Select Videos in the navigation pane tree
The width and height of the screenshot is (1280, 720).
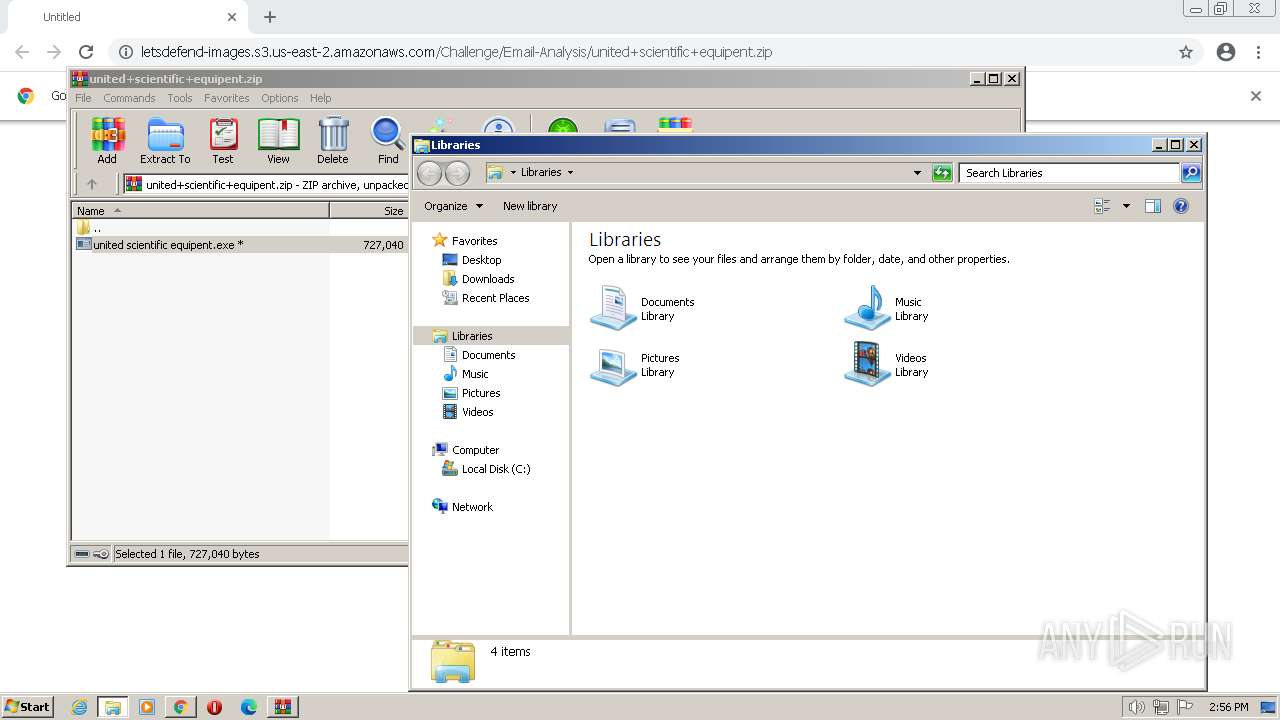tap(477, 412)
